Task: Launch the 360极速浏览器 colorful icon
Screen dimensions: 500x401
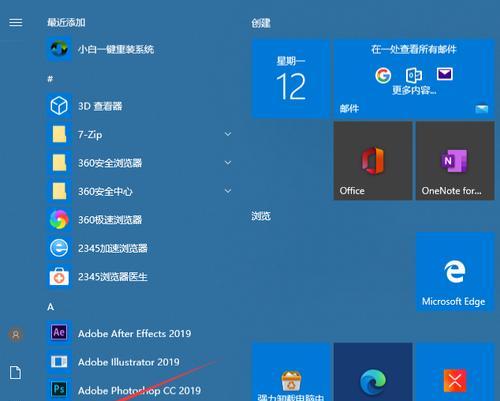Action: [59, 220]
